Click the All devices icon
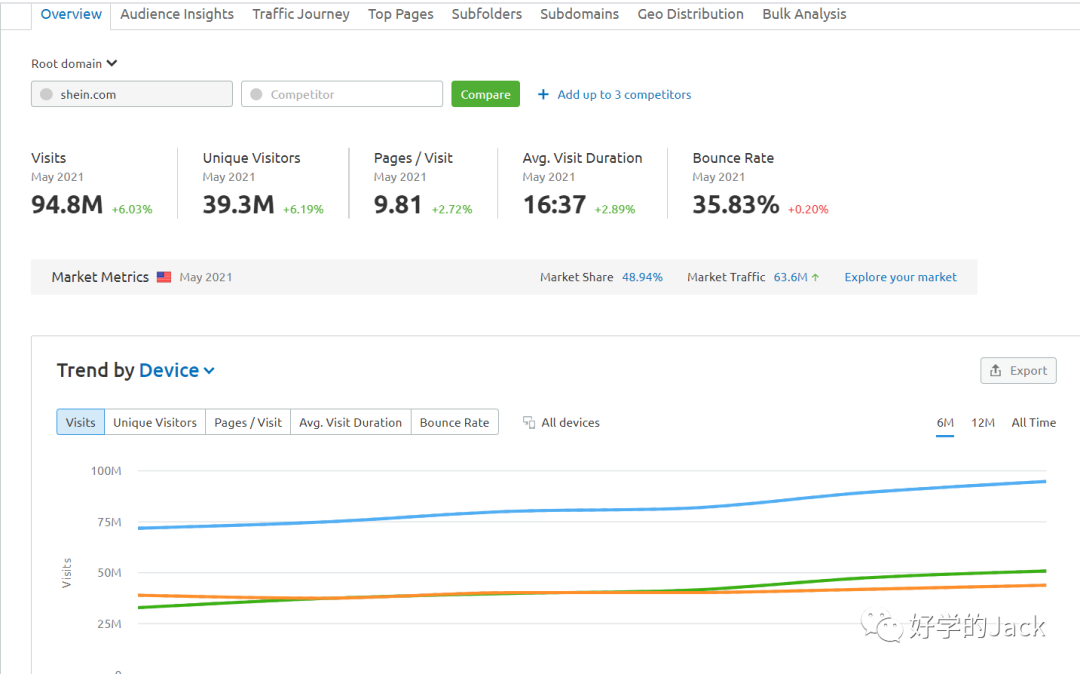This screenshot has width=1080, height=674. pos(529,422)
